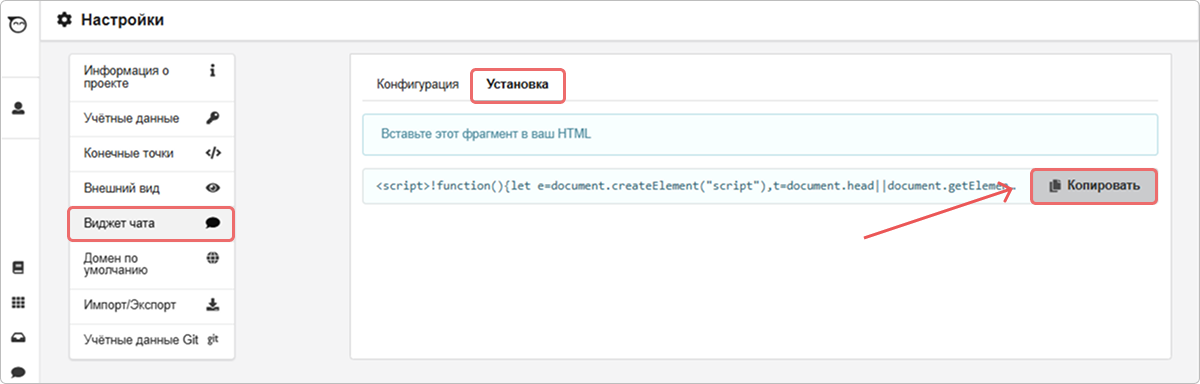Click inside the script snippet code field

pos(696,186)
